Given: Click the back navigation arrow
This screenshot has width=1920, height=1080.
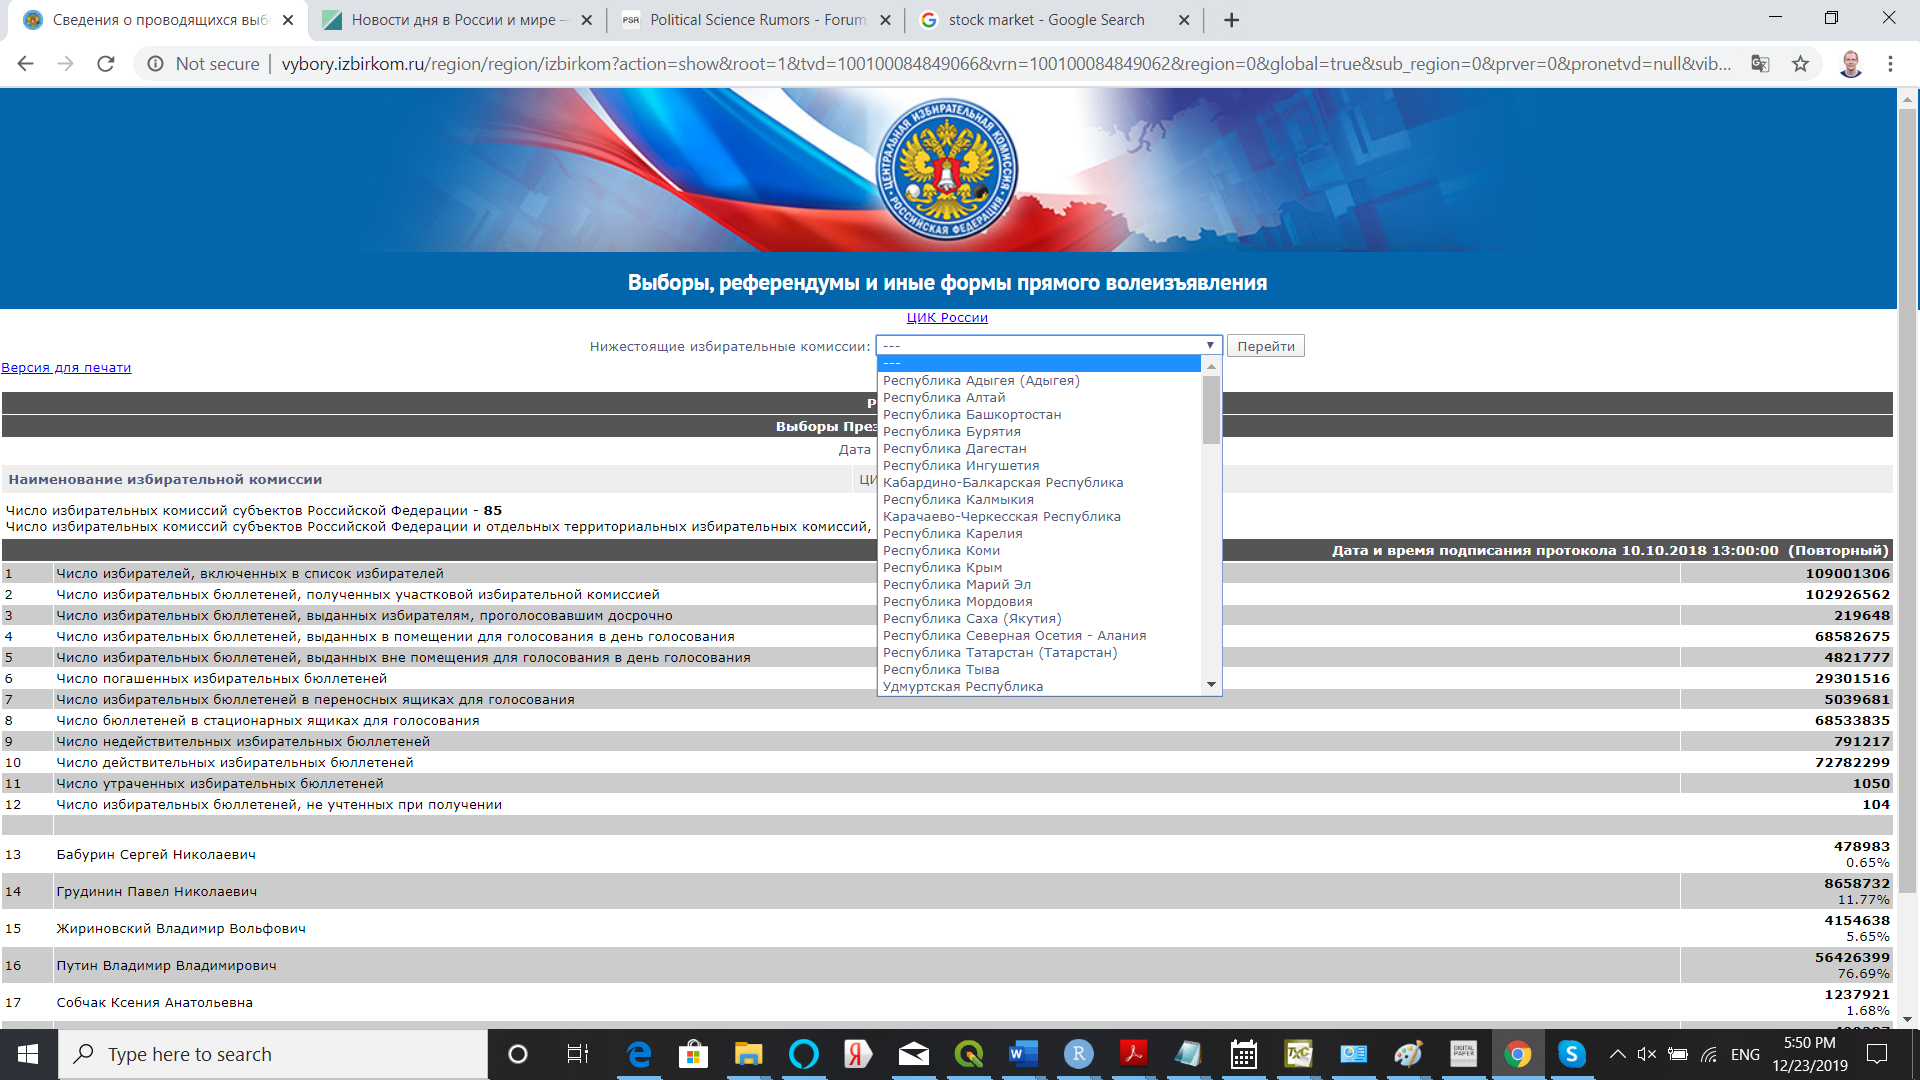Looking at the screenshot, I should 26,64.
